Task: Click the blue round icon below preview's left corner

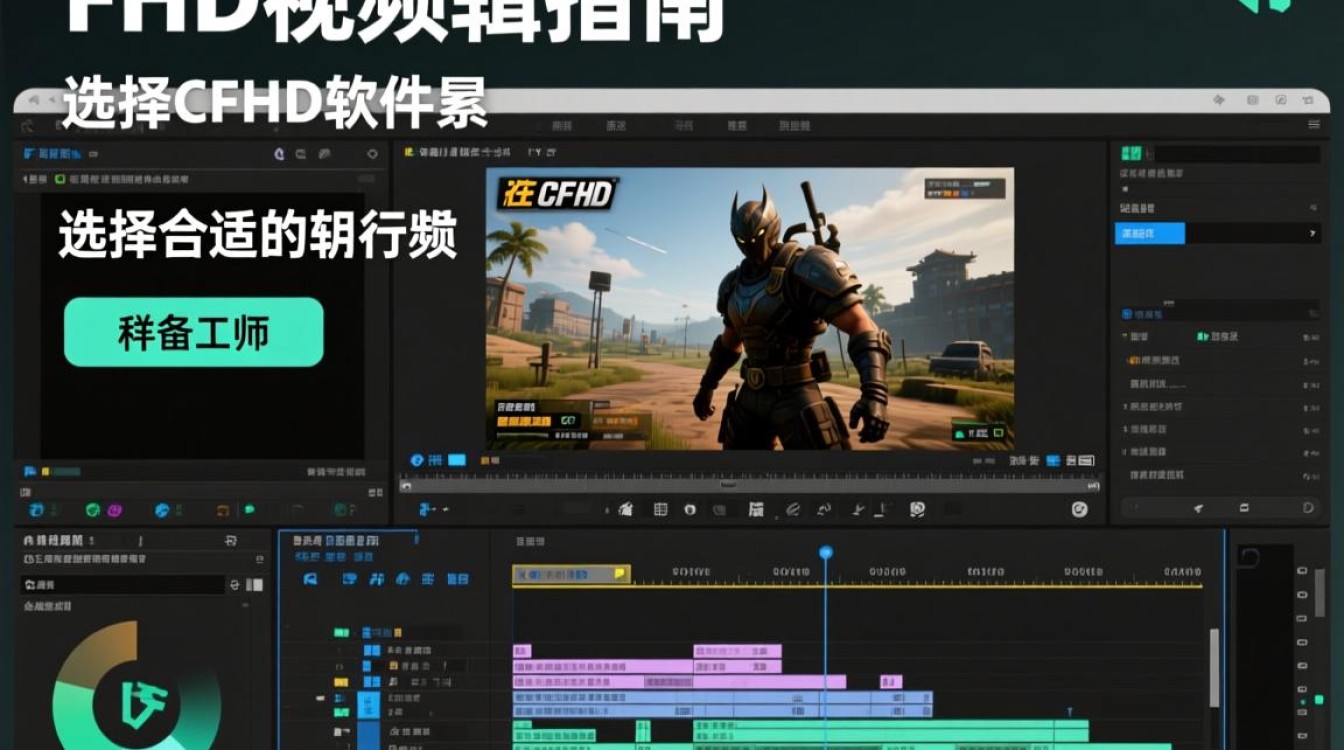Action: pyautogui.click(x=418, y=460)
